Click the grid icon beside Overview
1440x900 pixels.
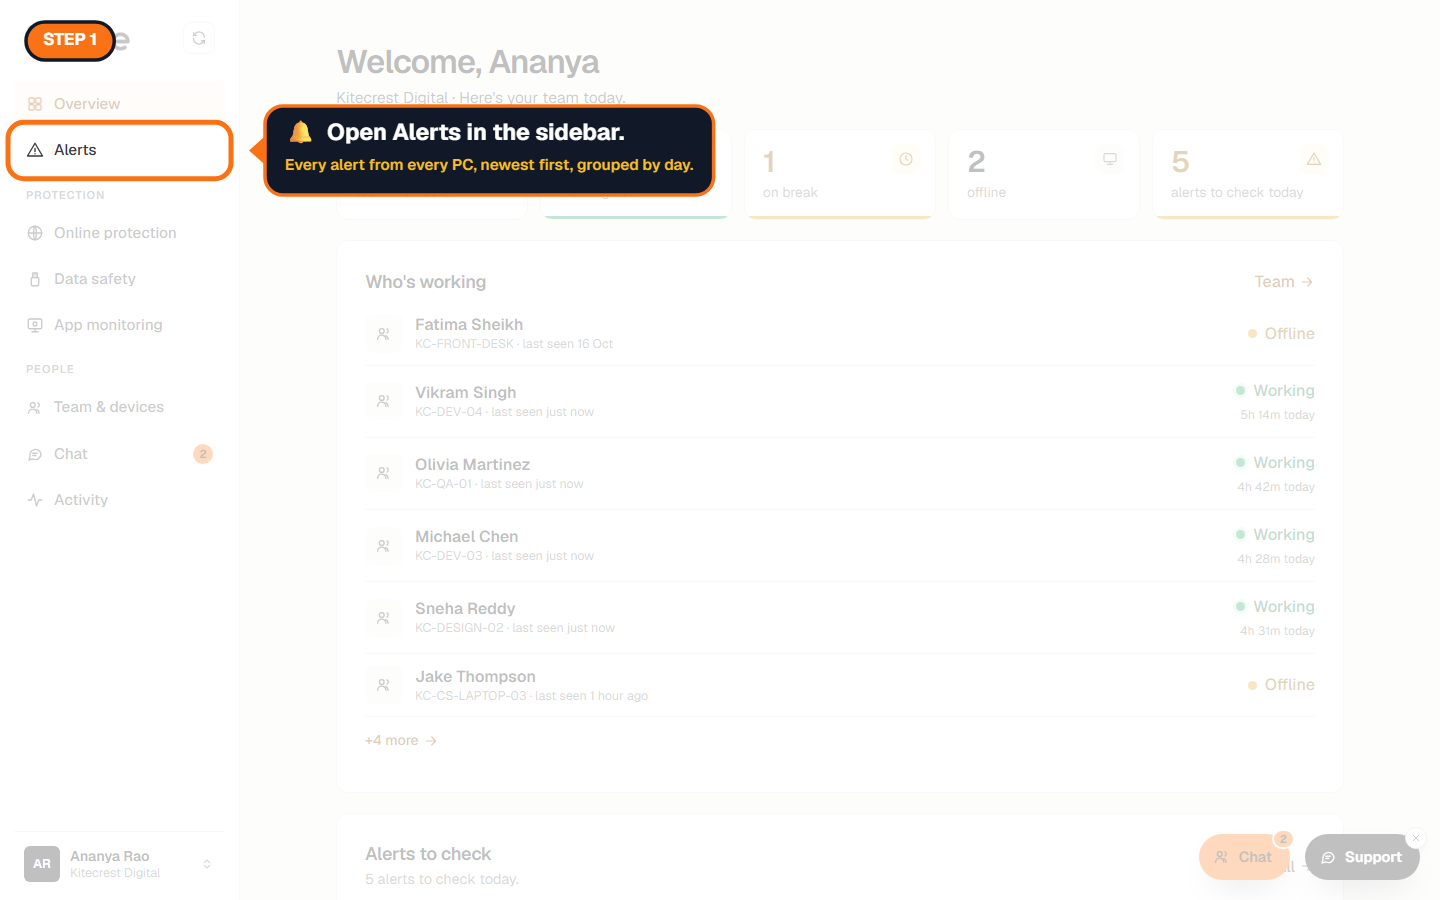[35, 104]
